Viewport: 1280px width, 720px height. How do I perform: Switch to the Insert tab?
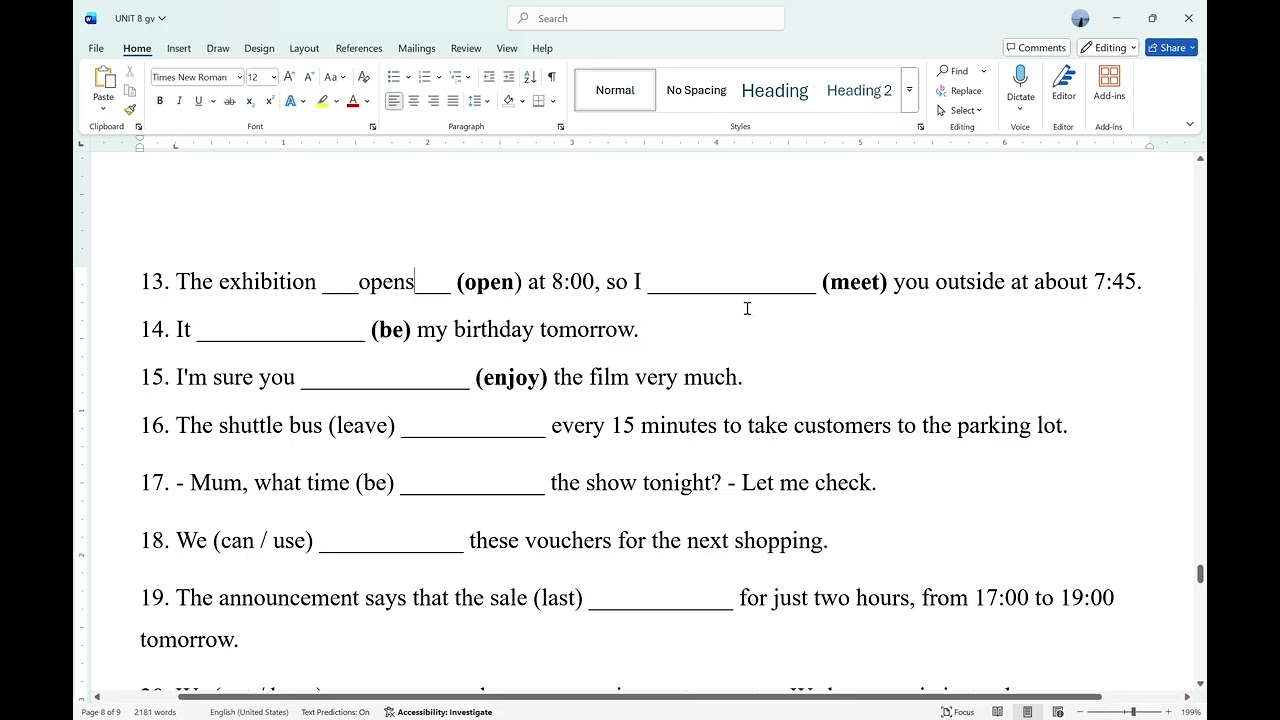click(x=179, y=48)
